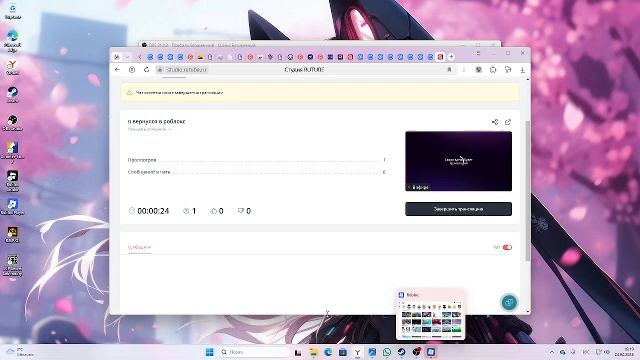640x360 pixels.
Task: Select the Messages tab
Action: (x=140, y=247)
